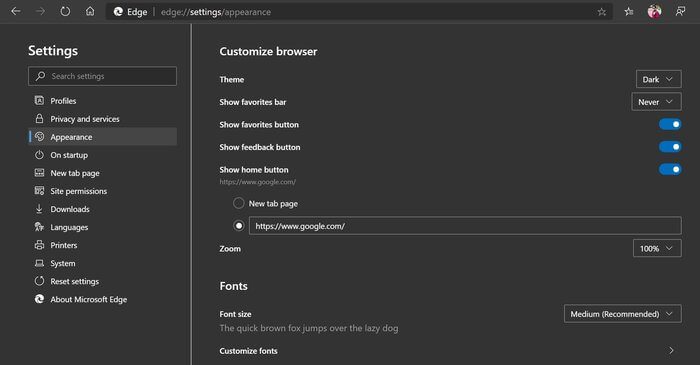Click the Printers icon
The width and height of the screenshot is (700, 365).
39,245
